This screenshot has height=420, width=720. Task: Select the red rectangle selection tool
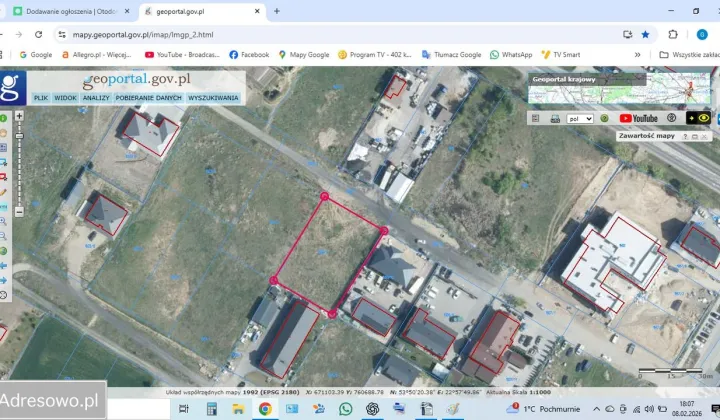click(3, 177)
